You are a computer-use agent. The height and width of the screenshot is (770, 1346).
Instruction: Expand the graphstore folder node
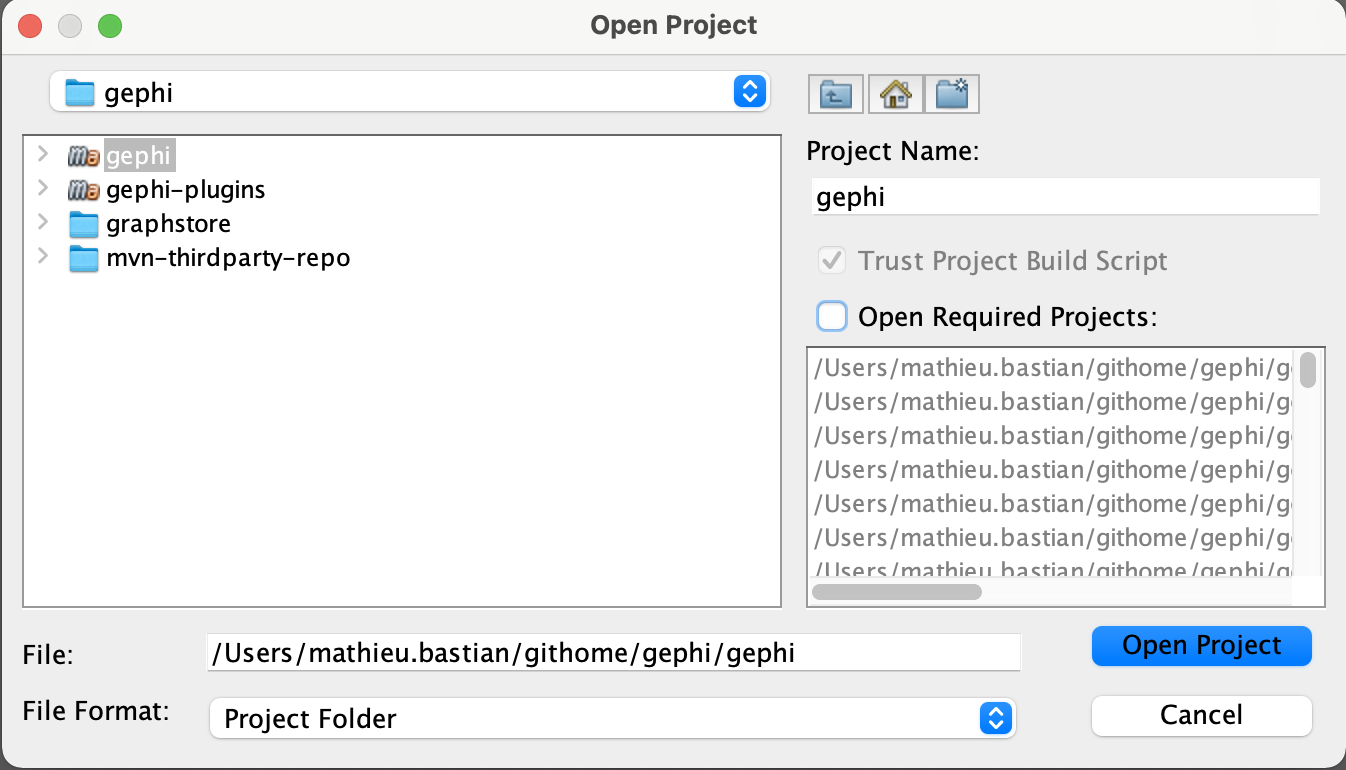pyautogui.click(x=42, y=223)
